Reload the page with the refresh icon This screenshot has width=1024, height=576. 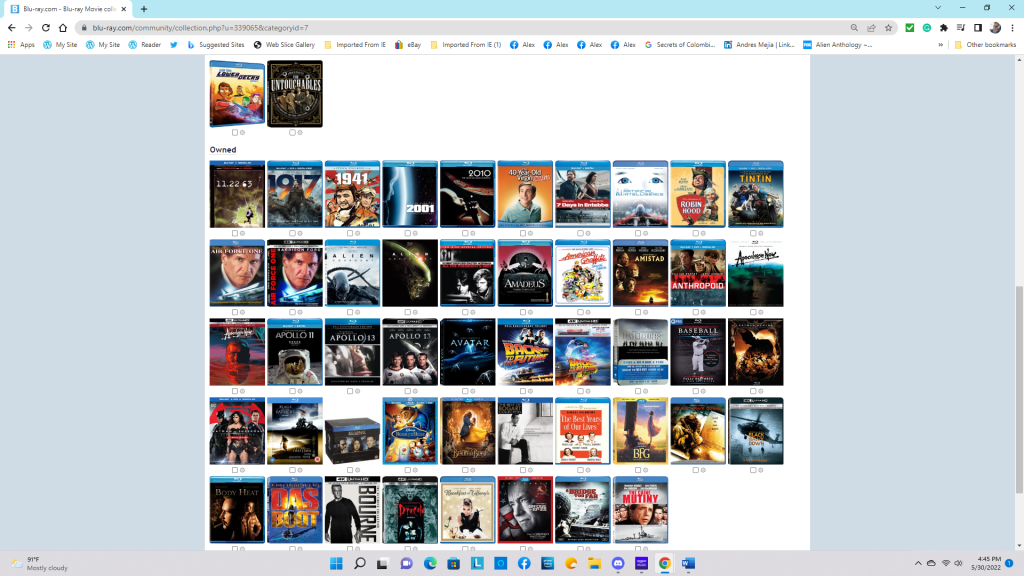pyautogui.click(x=46, y=28)
